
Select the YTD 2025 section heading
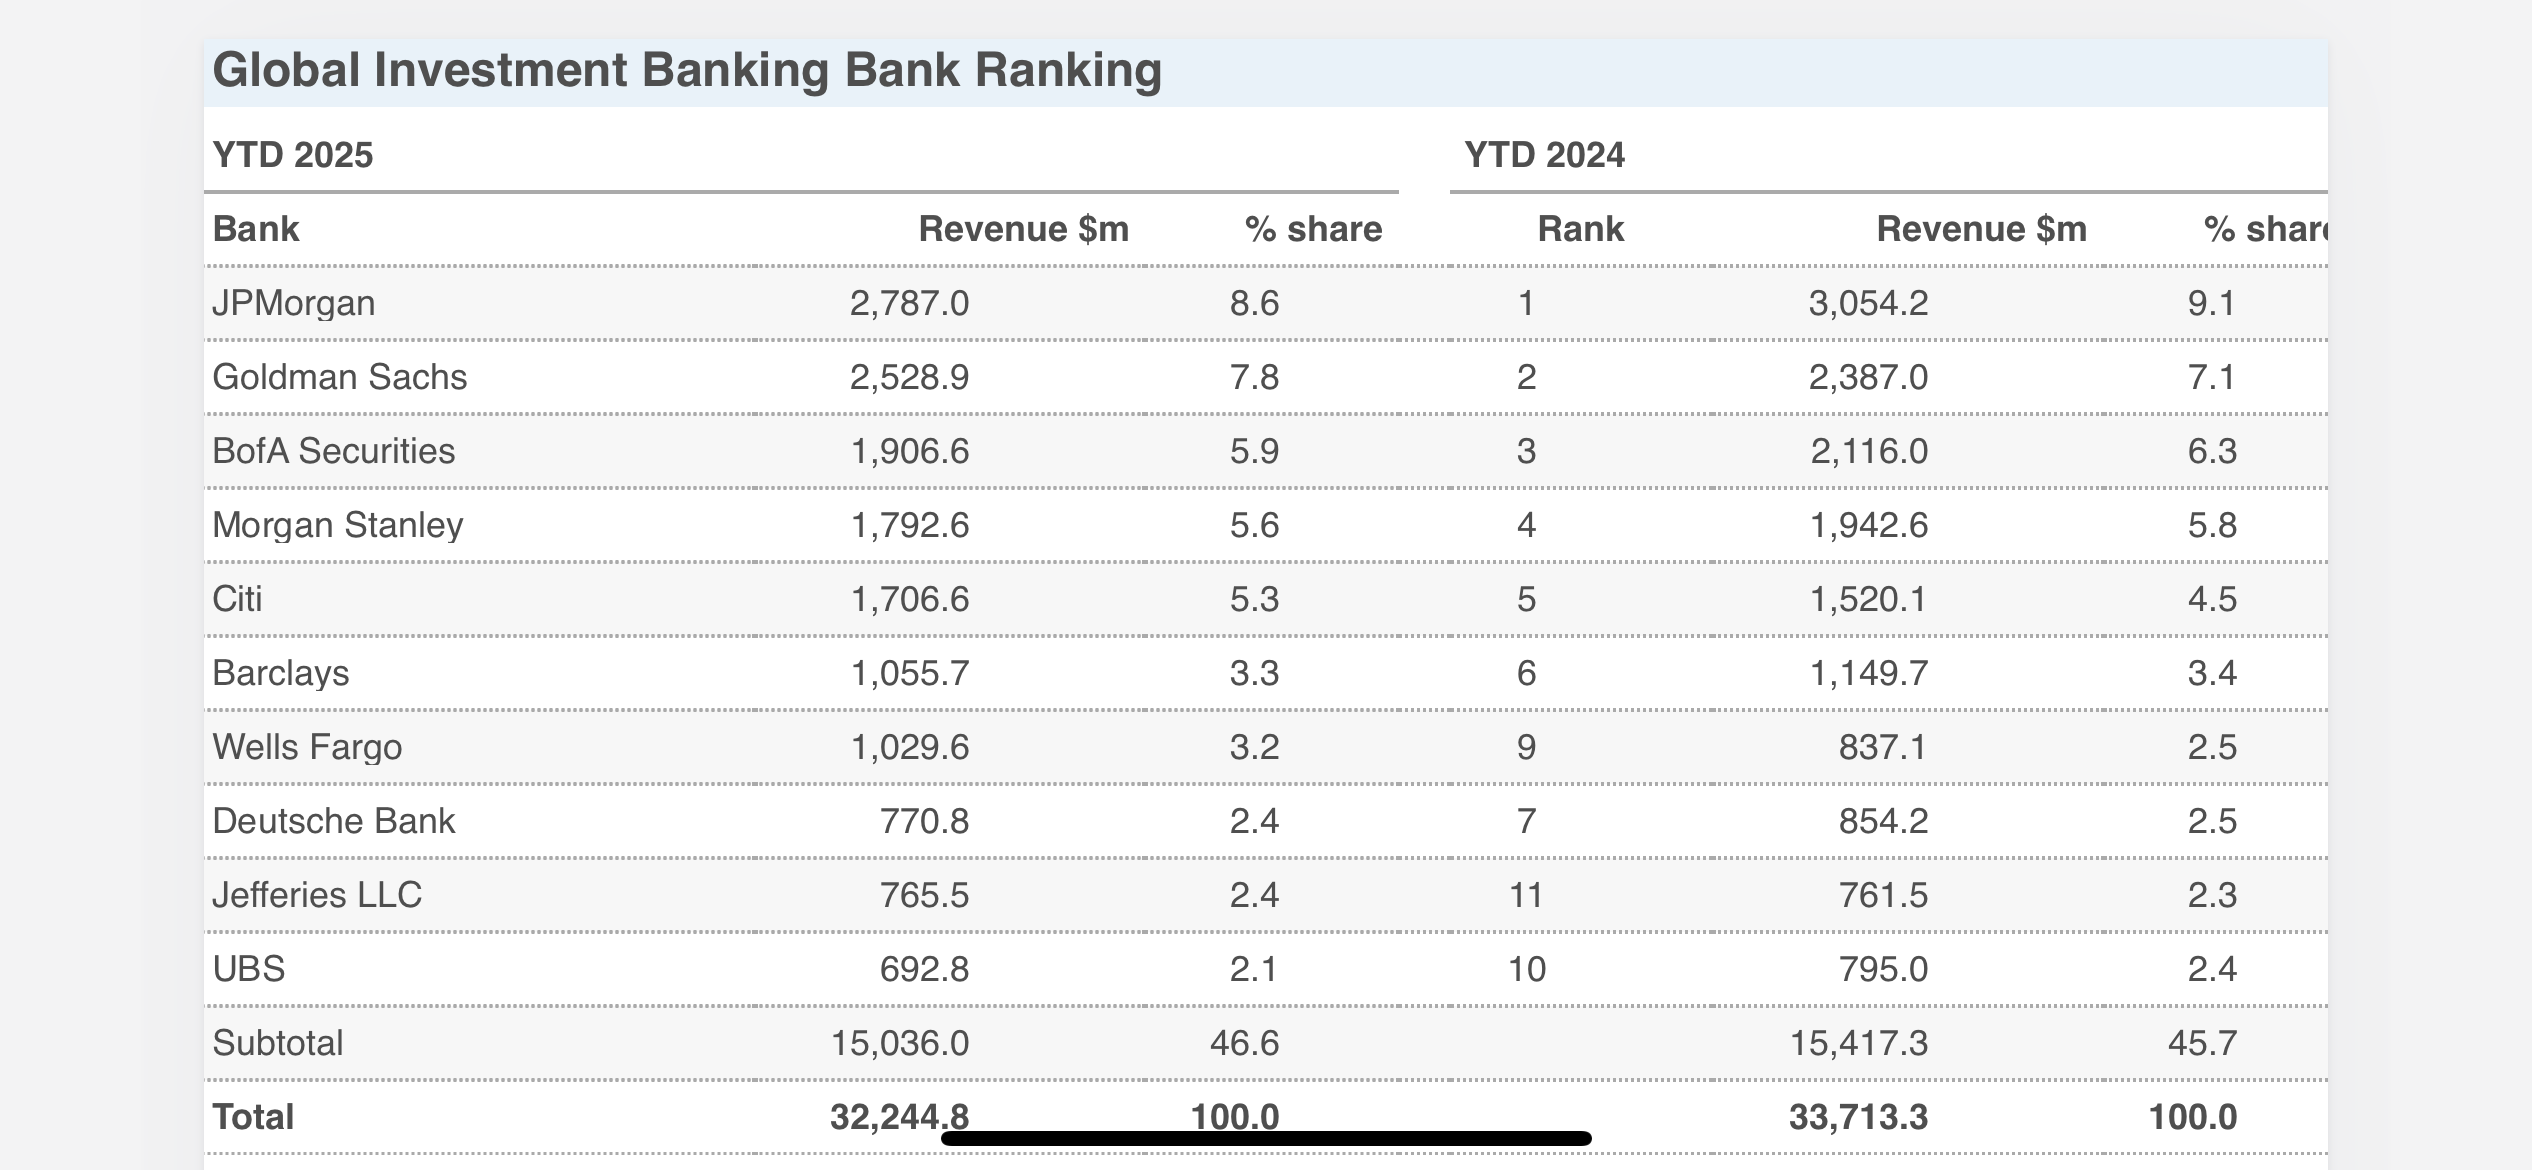(292, 155)
